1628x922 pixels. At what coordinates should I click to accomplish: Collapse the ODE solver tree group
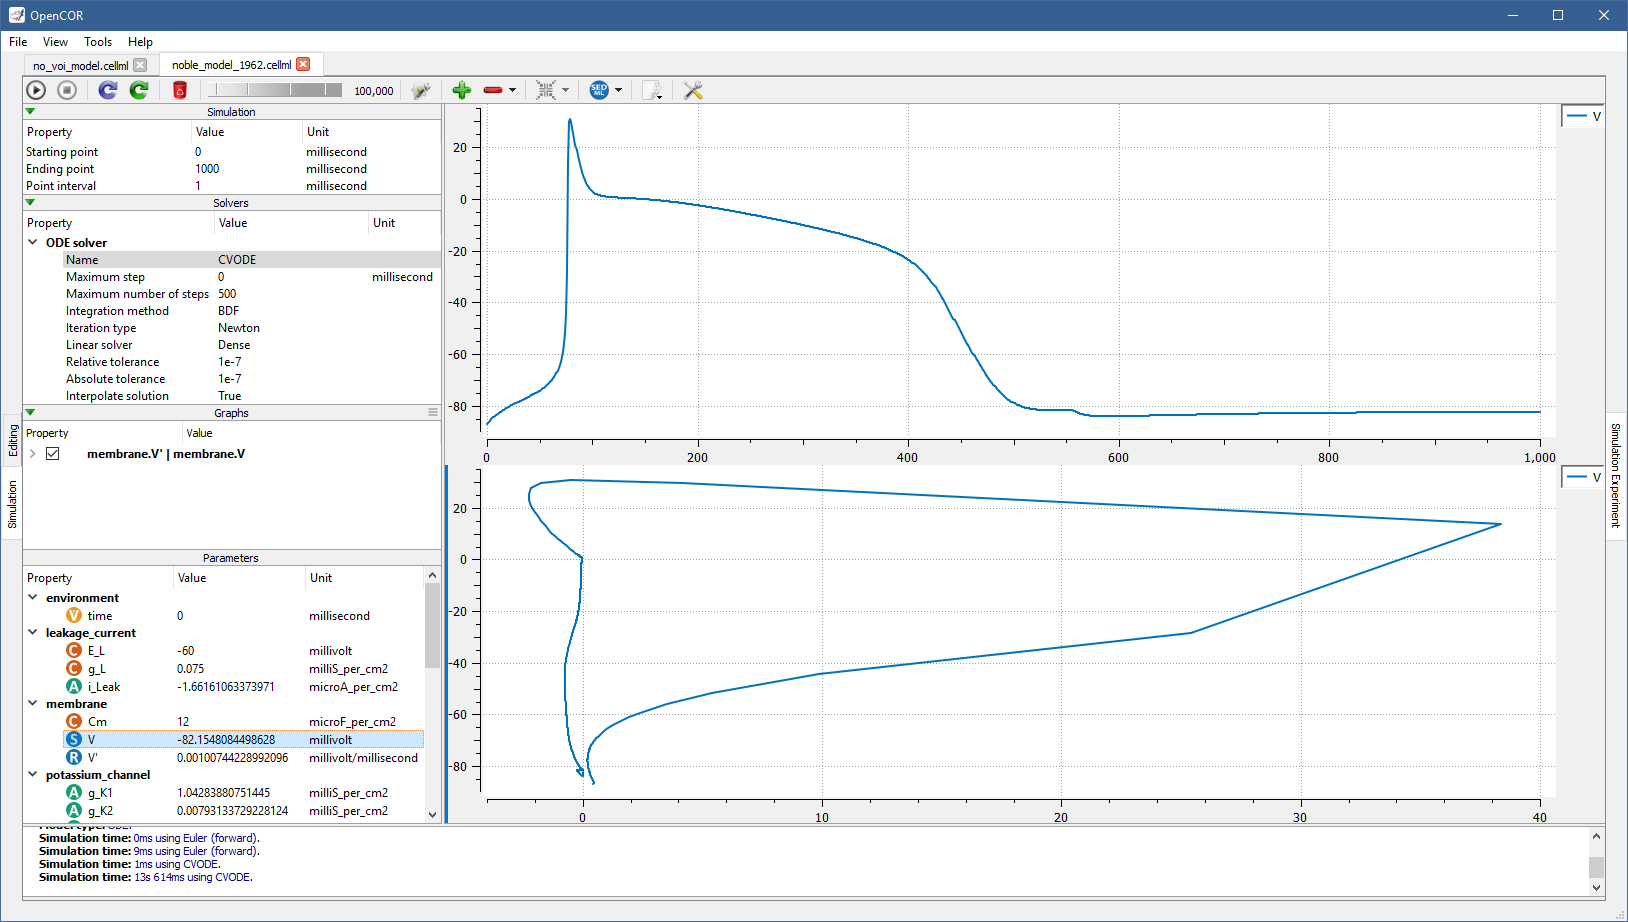coord(33,242)
